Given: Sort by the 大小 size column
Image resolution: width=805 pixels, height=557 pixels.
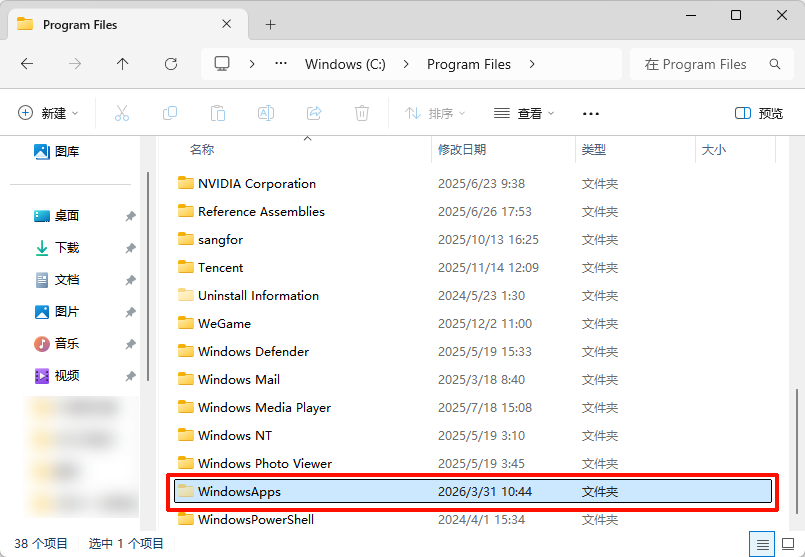Looking at the screenshot, I should point(714,149).
